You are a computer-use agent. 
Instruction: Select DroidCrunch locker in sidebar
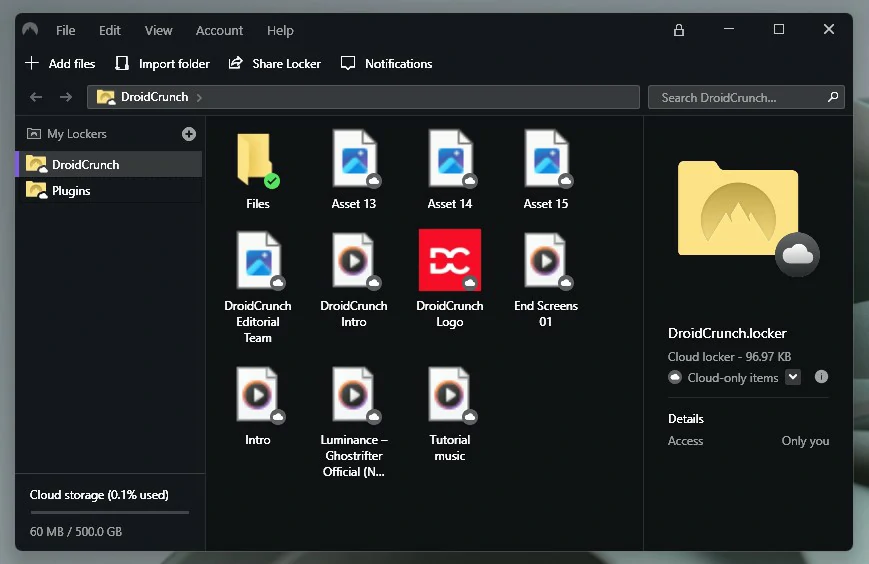(x=110, y=165)
